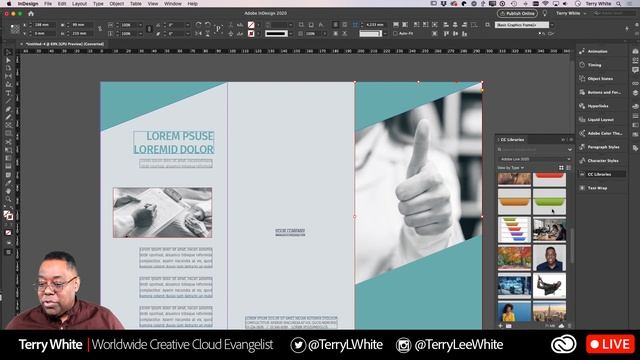Select the Untitled-4 document tab
Viewport: 640px width, 360px height.
pos(64,44)
